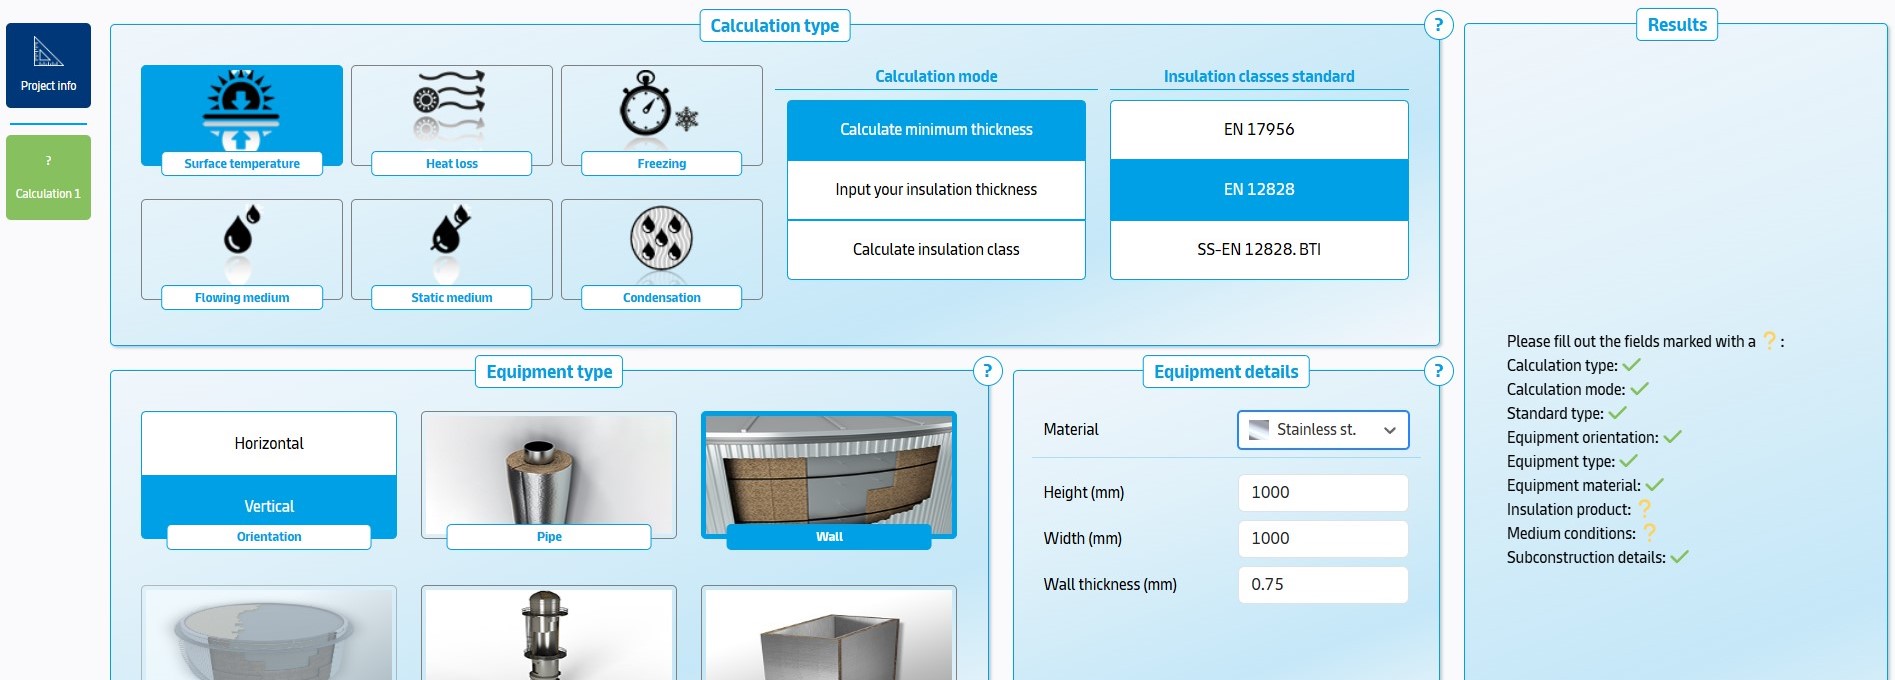Screen dimensions: 1895x680
Task: Select the rectangular duct equipment thumbnail
Action: pyautogui.click(x=829, y=633)
